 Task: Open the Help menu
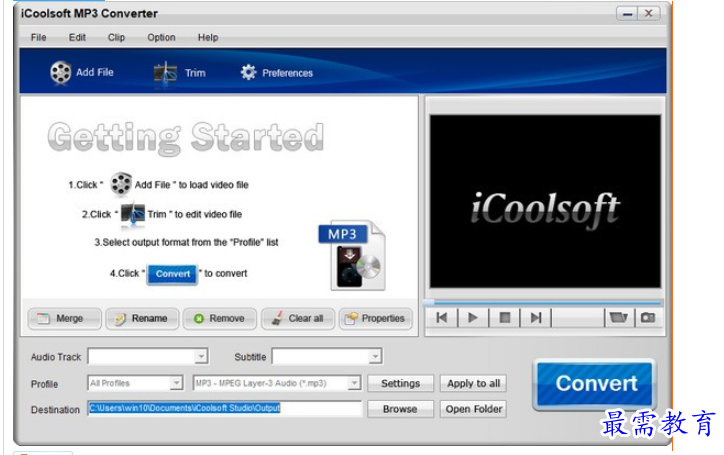point(208,37)
